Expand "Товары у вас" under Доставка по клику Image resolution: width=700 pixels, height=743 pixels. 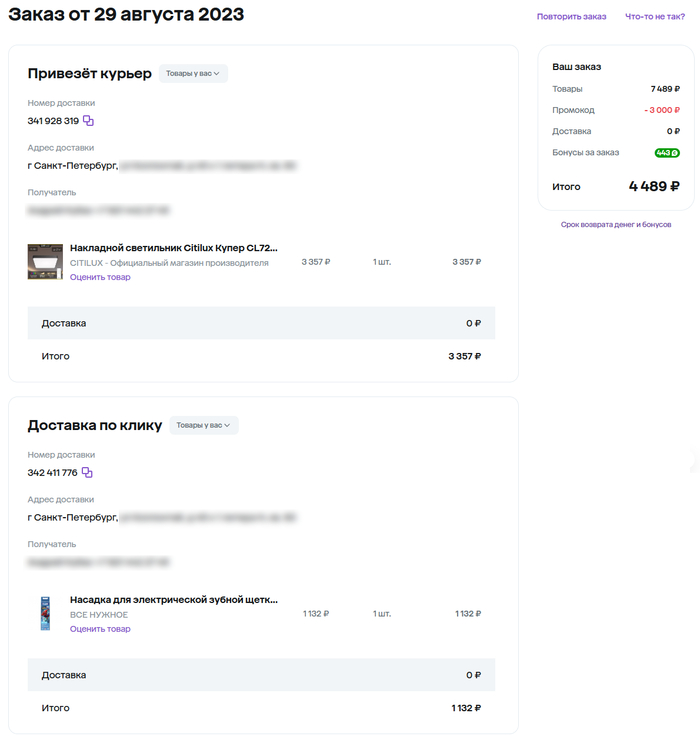[x=204, y=425]
